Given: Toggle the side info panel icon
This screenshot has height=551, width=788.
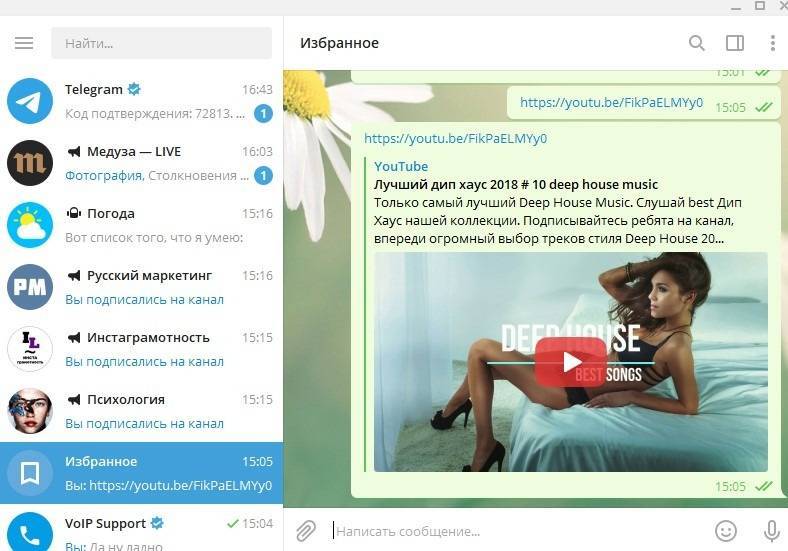Looking at the screenshot, I should (735, 43).
